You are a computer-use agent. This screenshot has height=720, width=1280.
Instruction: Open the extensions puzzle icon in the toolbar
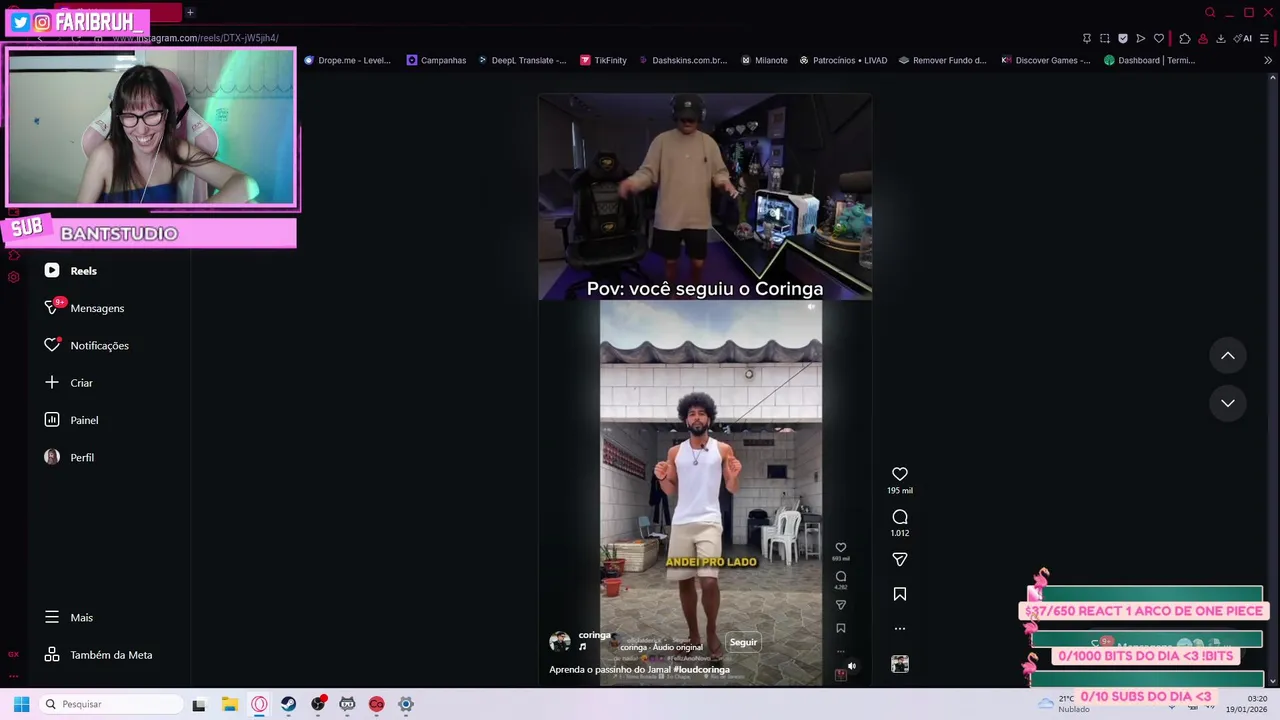(x=1185, y=38)
